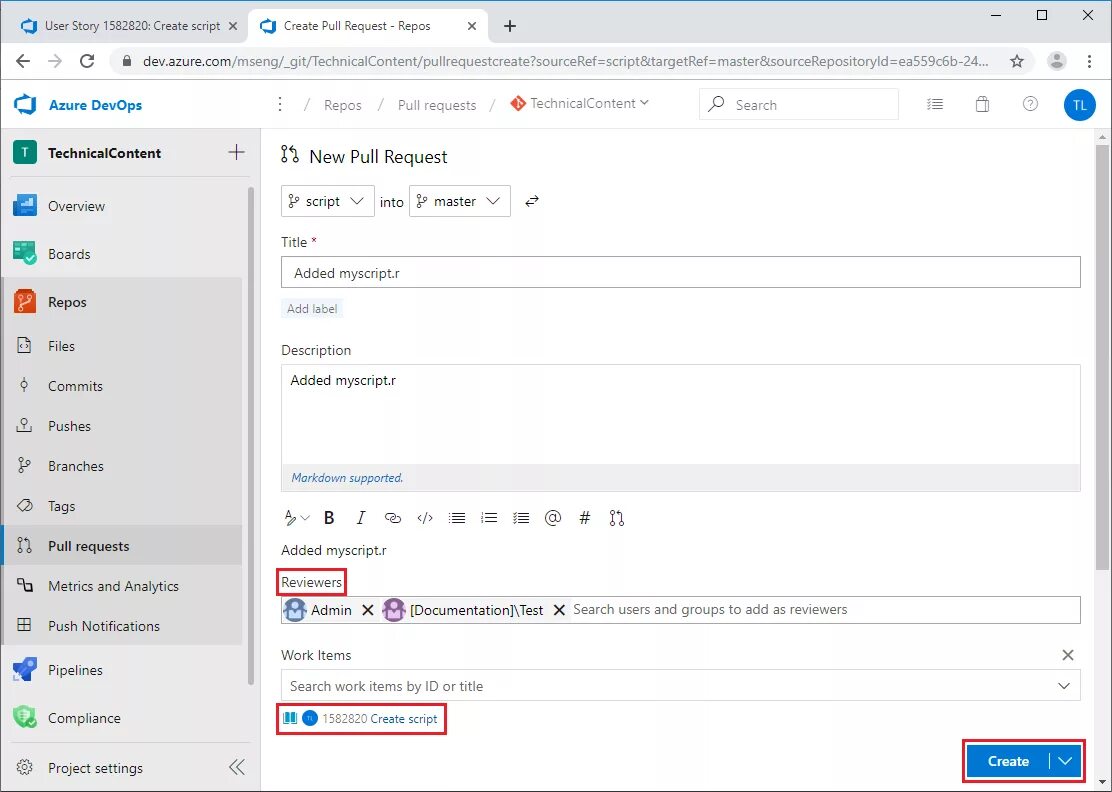1112x792 pixels.
Task: Mention a person with @ icon
Action: point(552,518)
